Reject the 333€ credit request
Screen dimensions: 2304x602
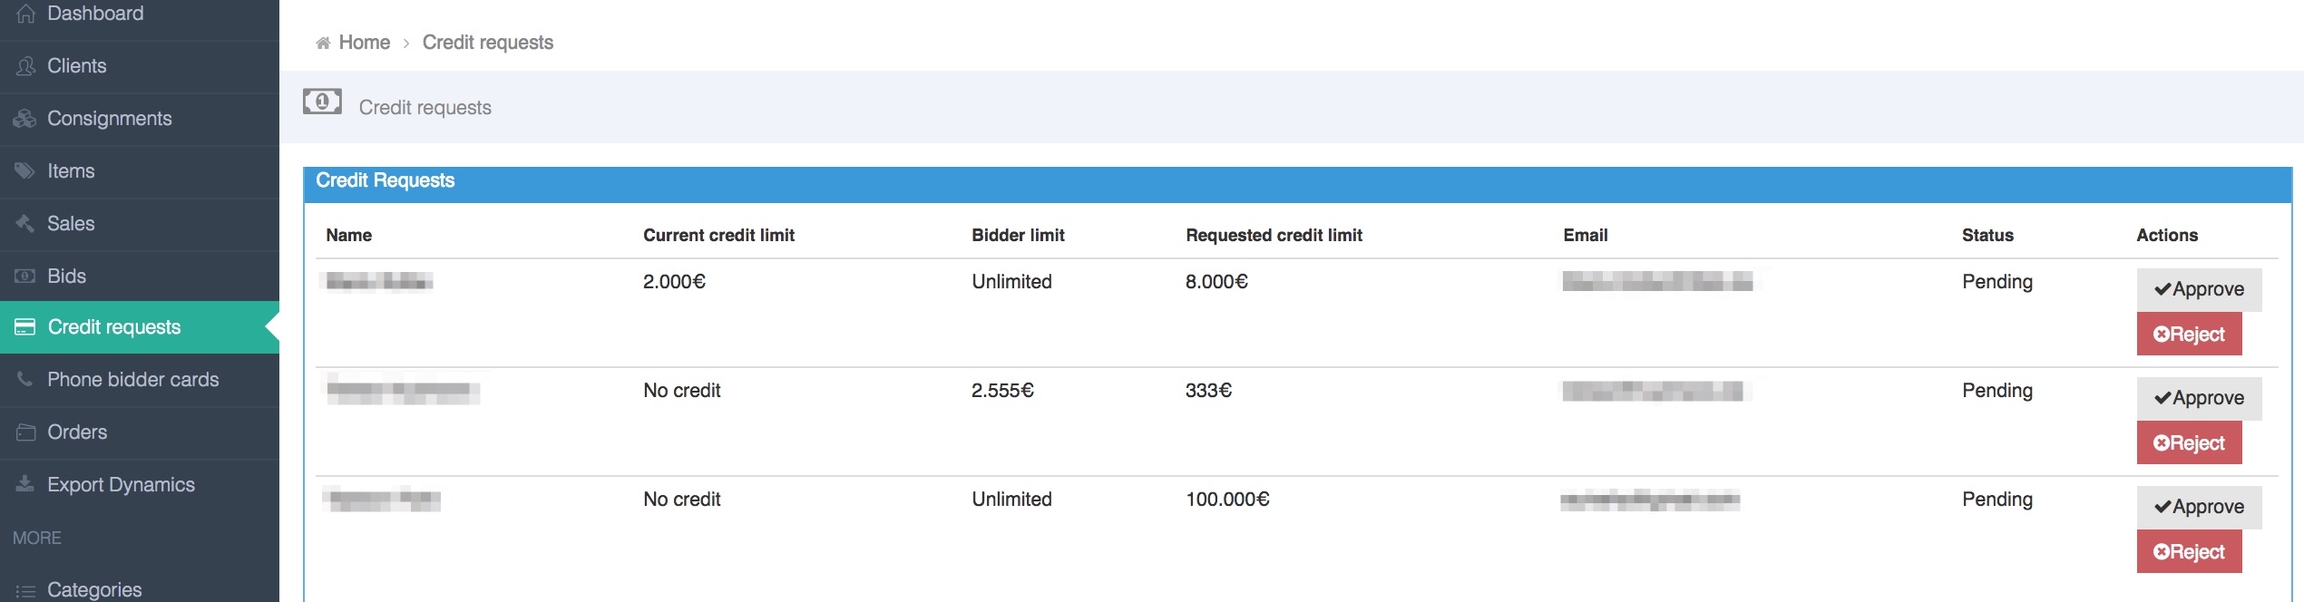(x=2188, y=443)
